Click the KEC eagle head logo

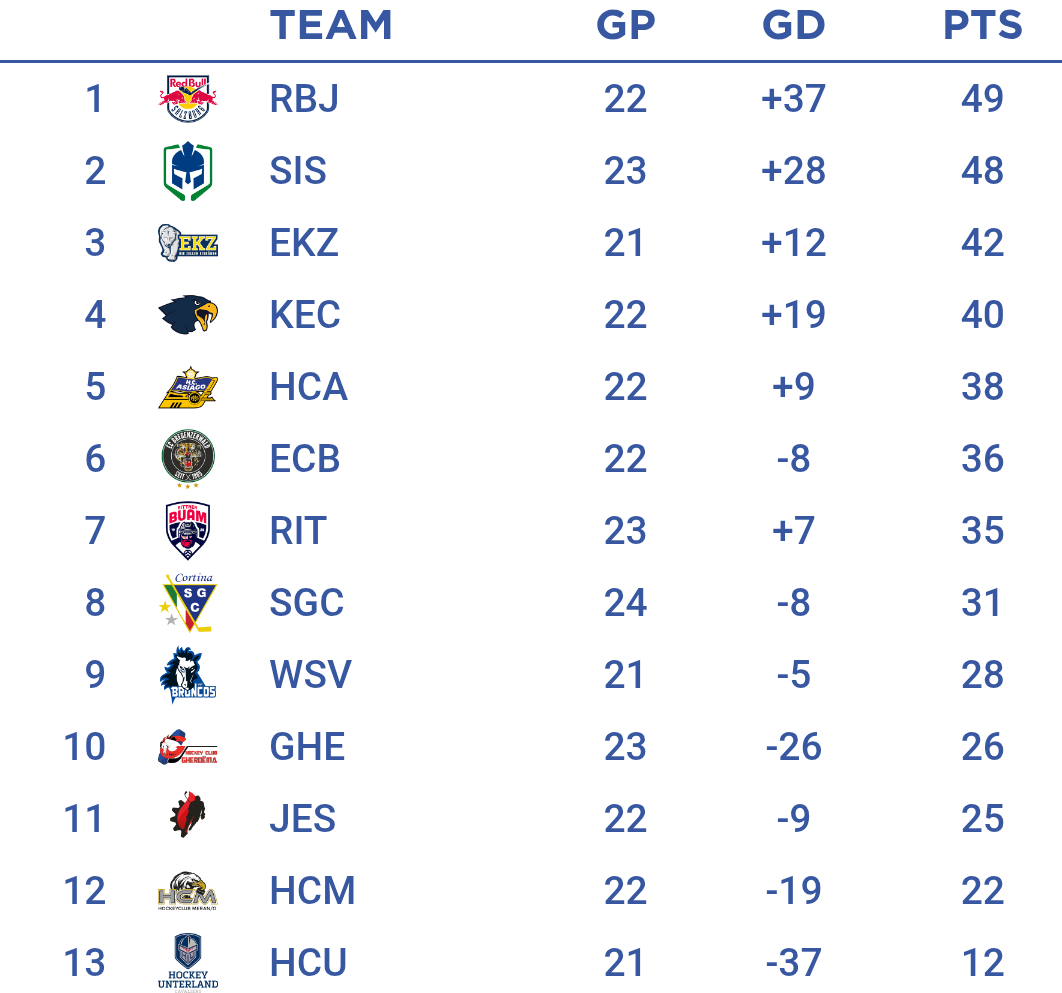[x=188, y=314]
